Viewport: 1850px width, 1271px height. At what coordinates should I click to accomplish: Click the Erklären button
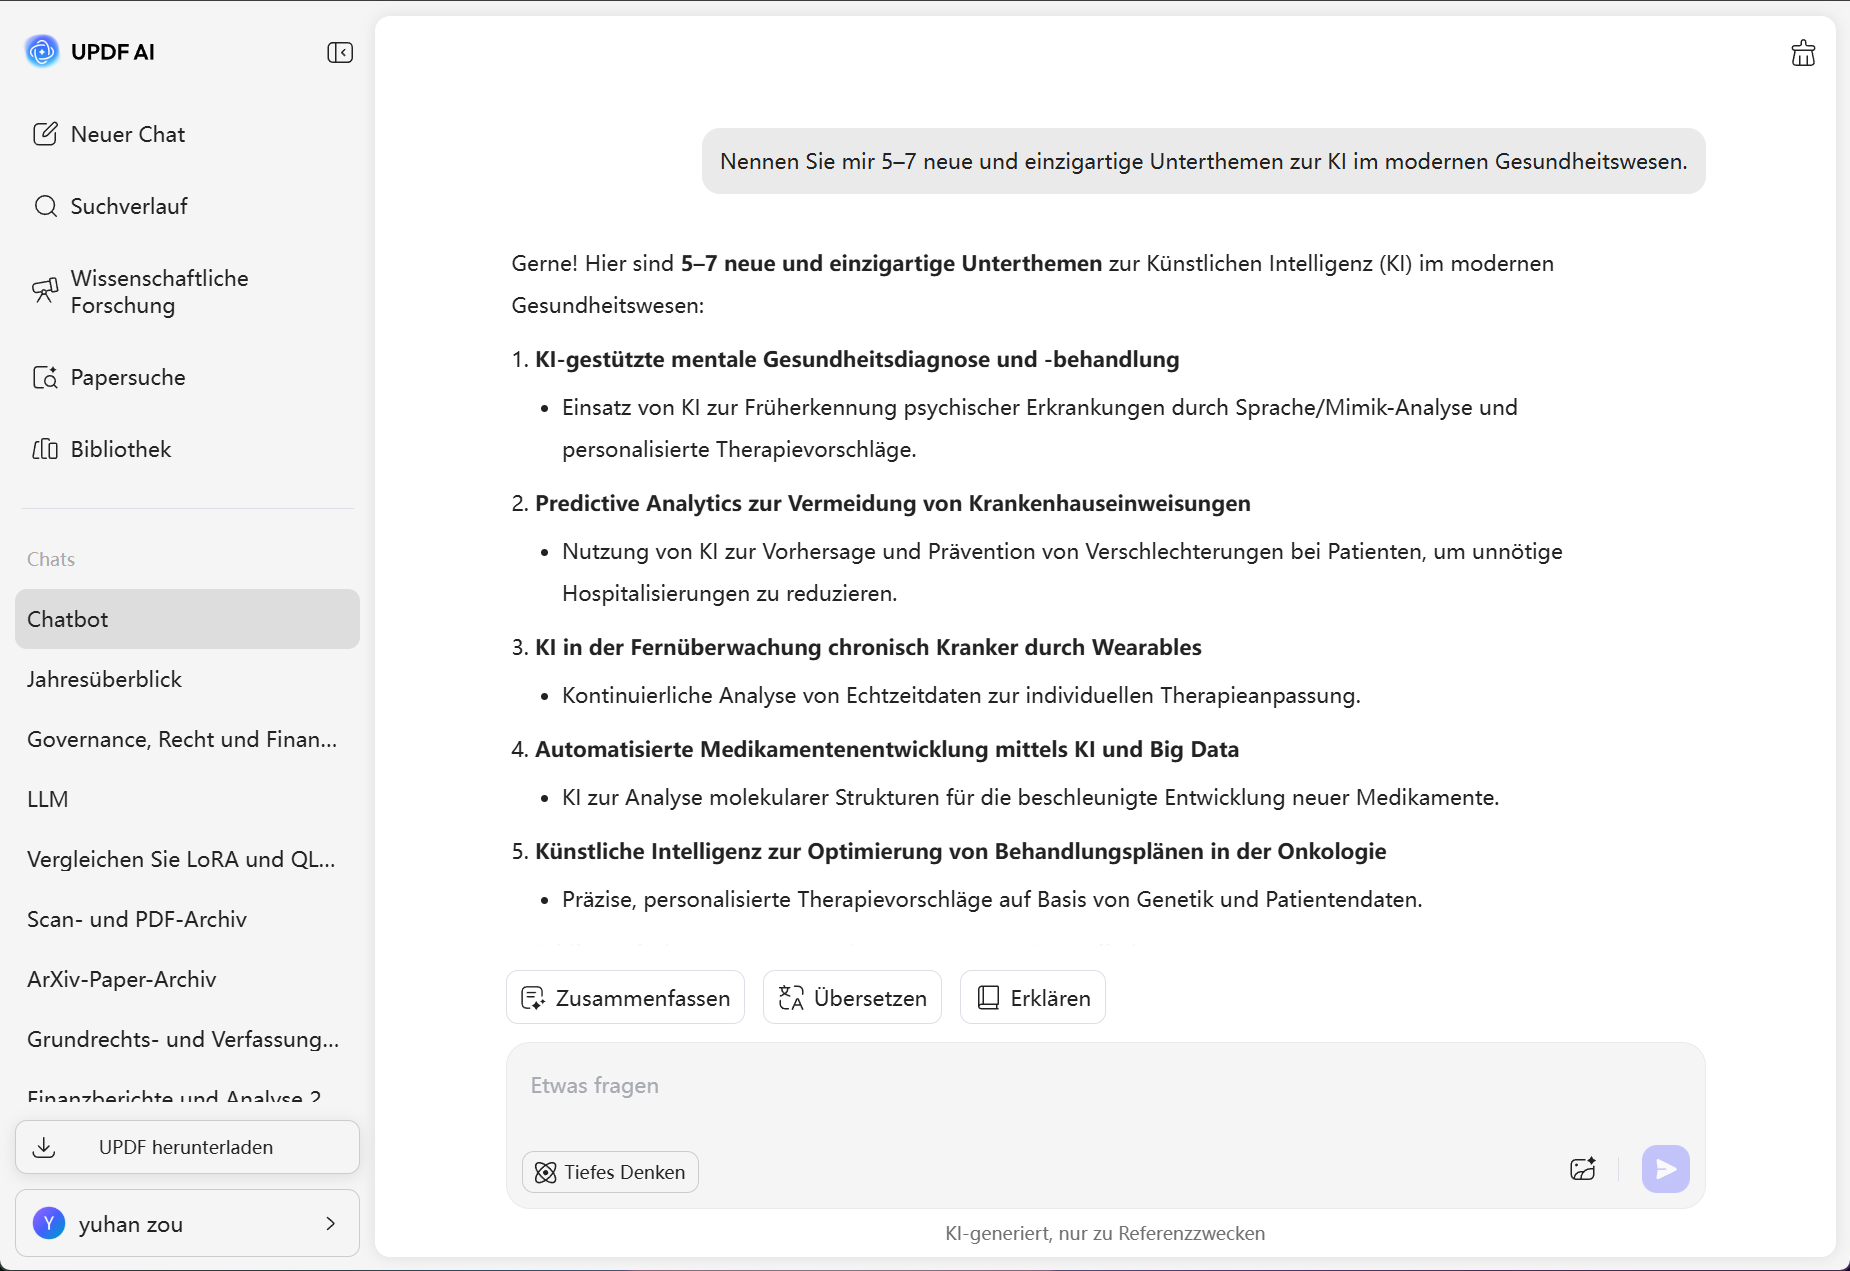1032,997
